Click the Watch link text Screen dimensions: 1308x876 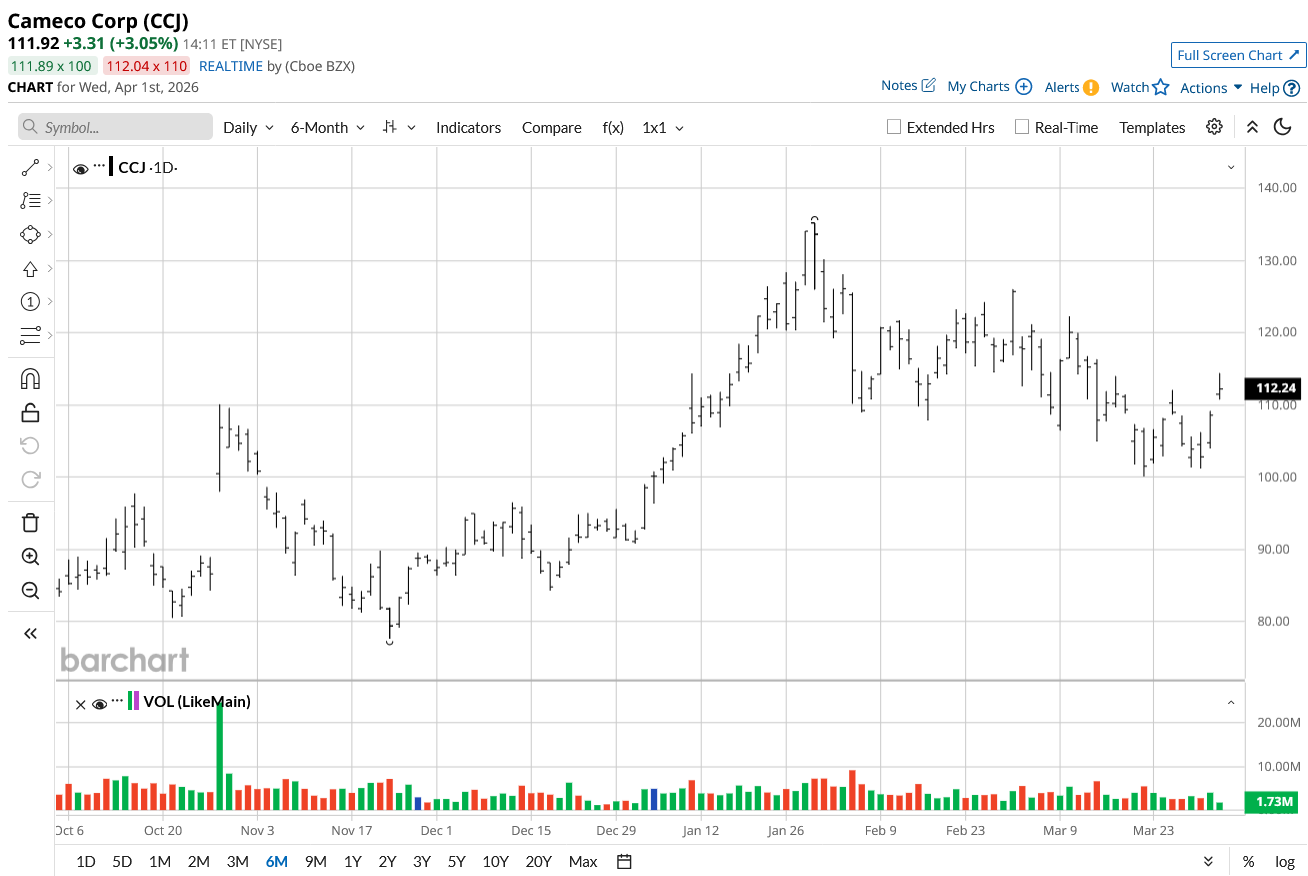coord(1130,87)
